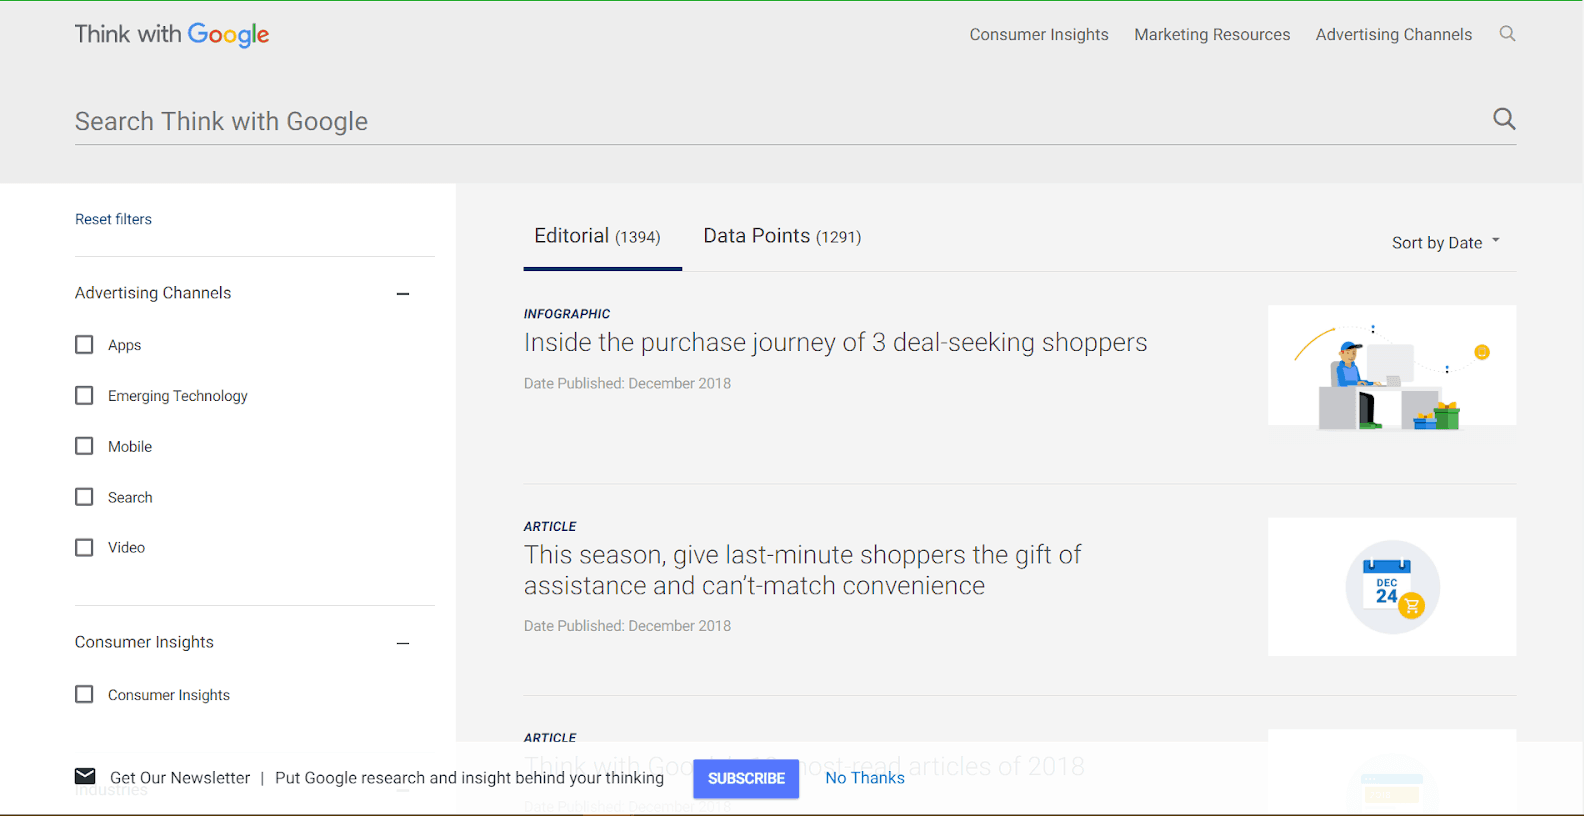Dismiss newsletter banner with No Thanks
Viewport: 1584px width, 816px height.
click(x=865, y=778)
